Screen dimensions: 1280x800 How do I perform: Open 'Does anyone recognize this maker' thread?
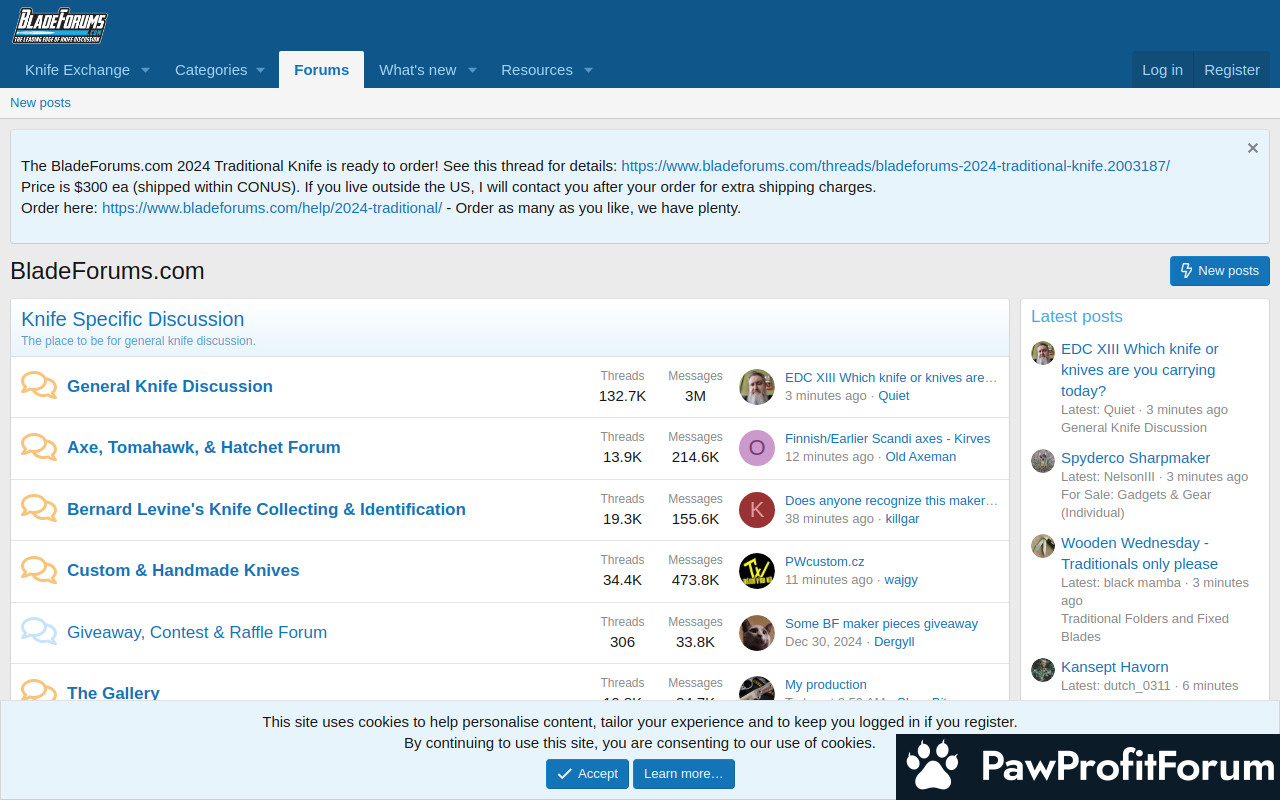[891, 500]
